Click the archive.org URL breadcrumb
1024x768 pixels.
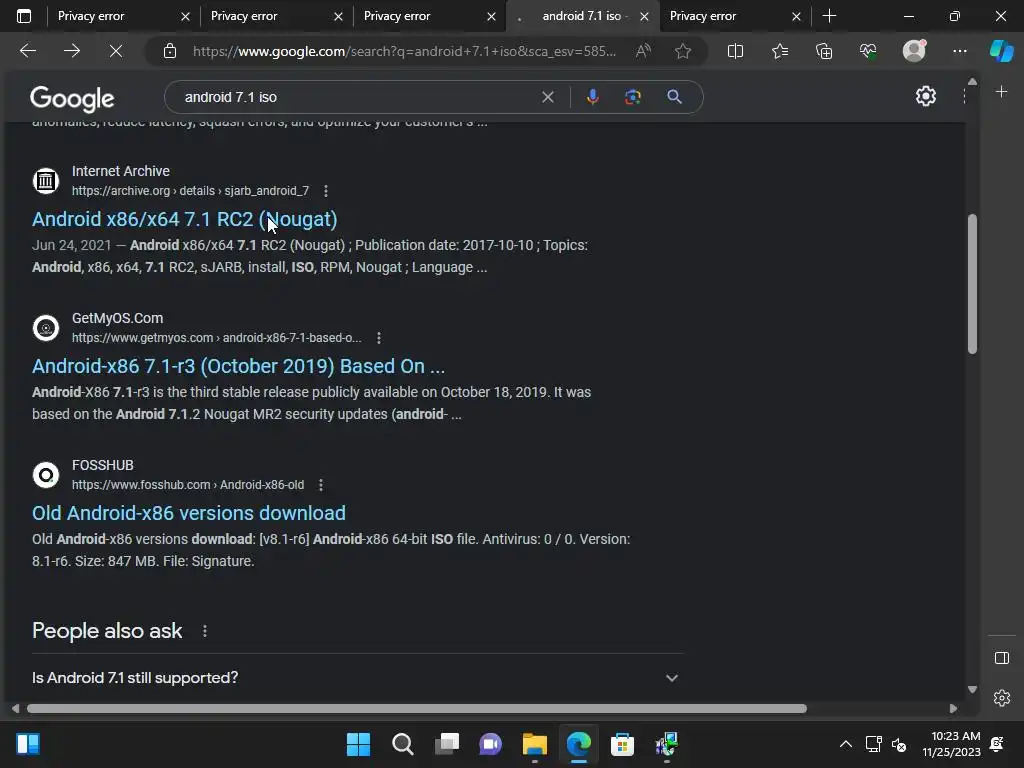[x=190, y=191]
